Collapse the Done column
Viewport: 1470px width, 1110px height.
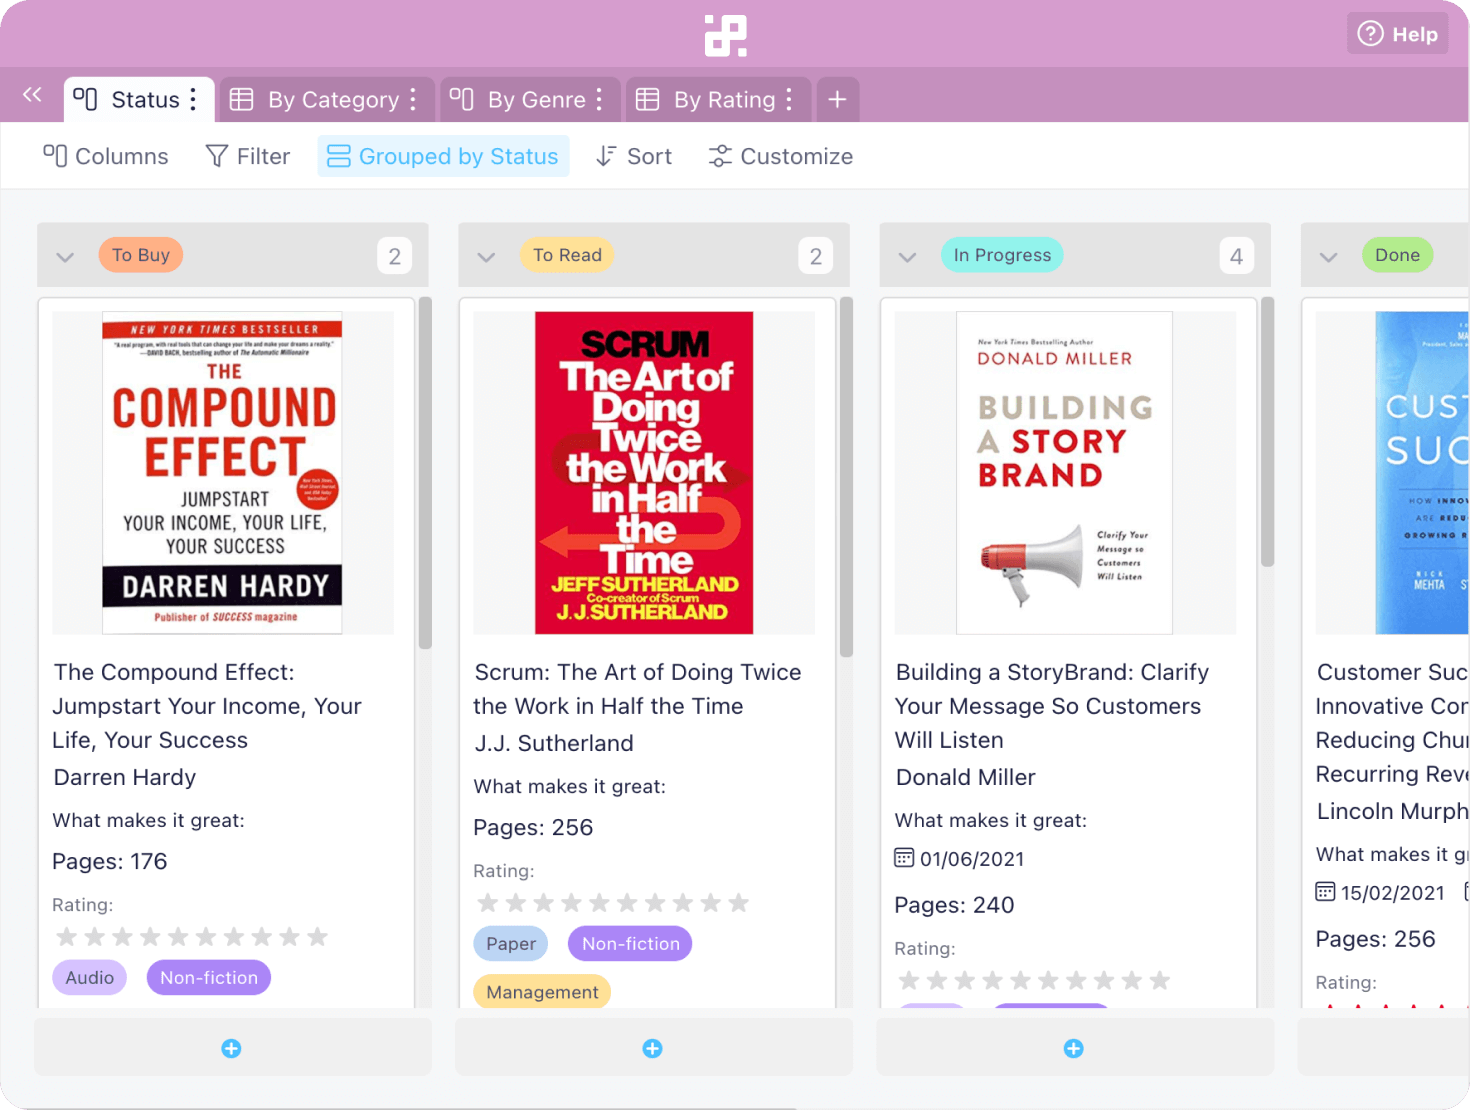[x=1329, y=256]
